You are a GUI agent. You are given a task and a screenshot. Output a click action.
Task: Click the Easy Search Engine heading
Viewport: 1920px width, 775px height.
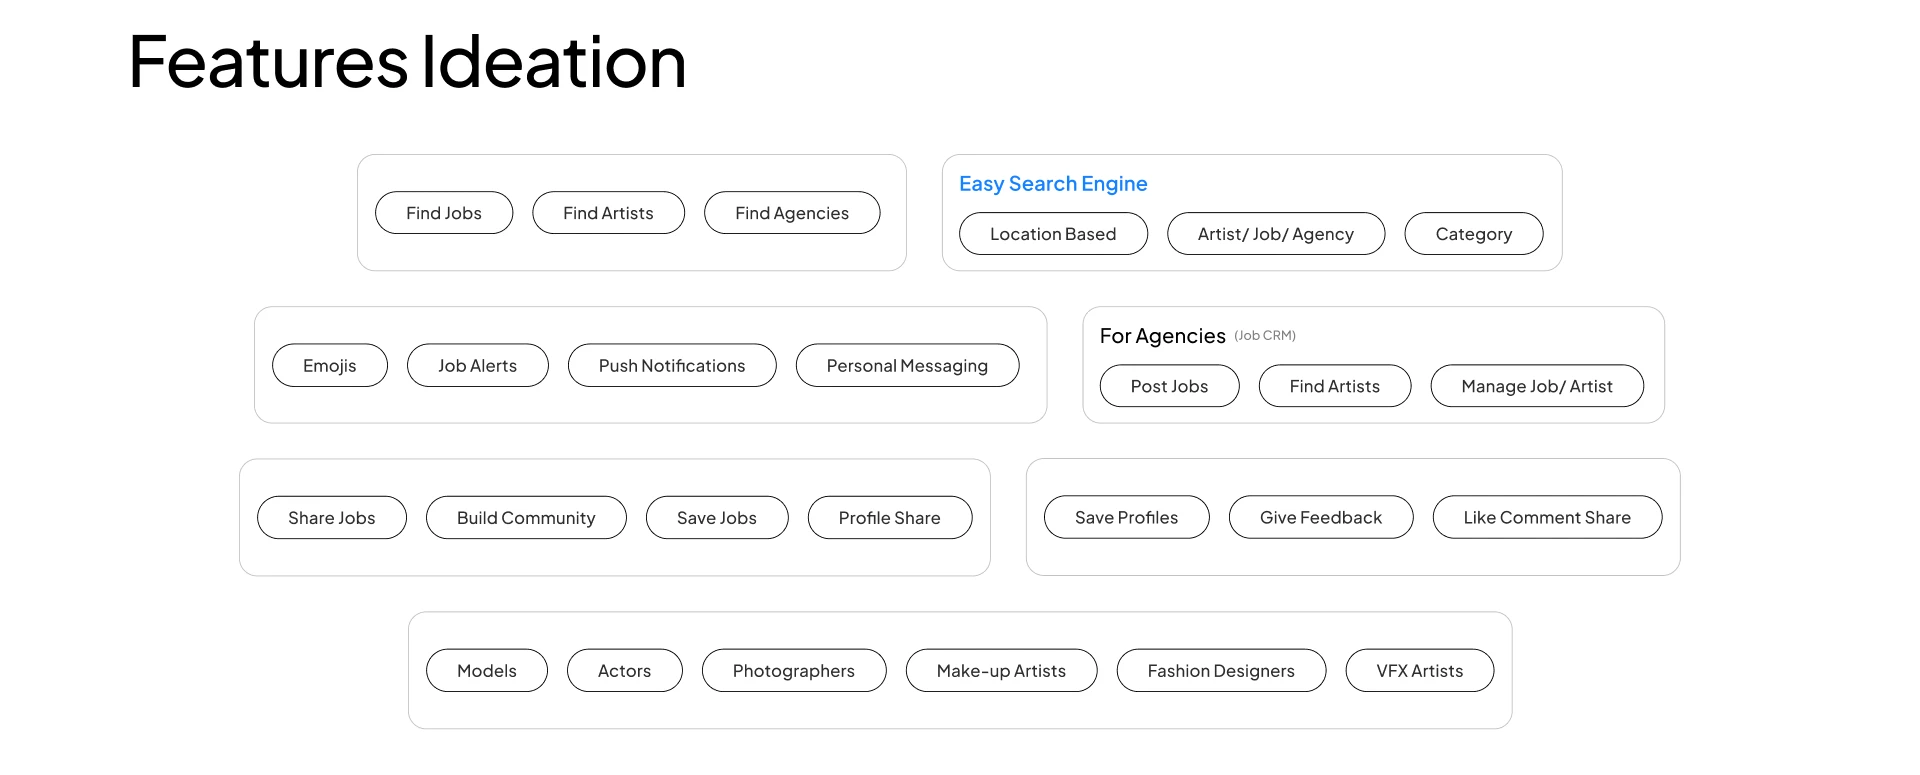(1053, 184)
